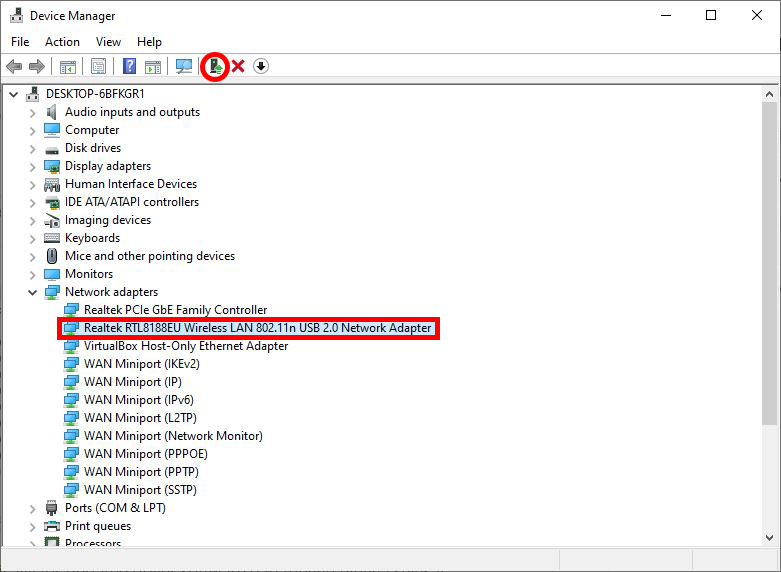The height and width of the screenshot is (572, 781).
Task: Select VirtualBox Host-Only Ethernet Adapter
Action: tap(186, 346)
